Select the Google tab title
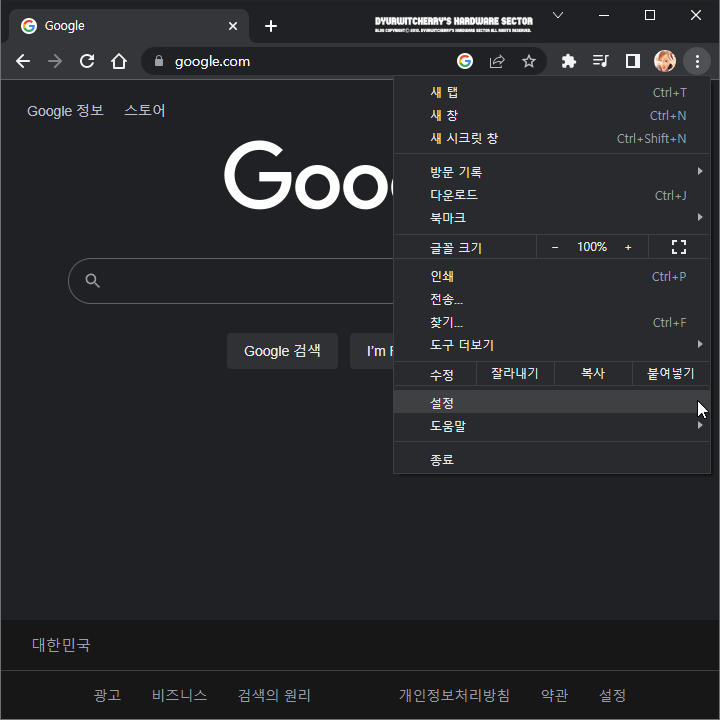 click(x=65, y=26)
